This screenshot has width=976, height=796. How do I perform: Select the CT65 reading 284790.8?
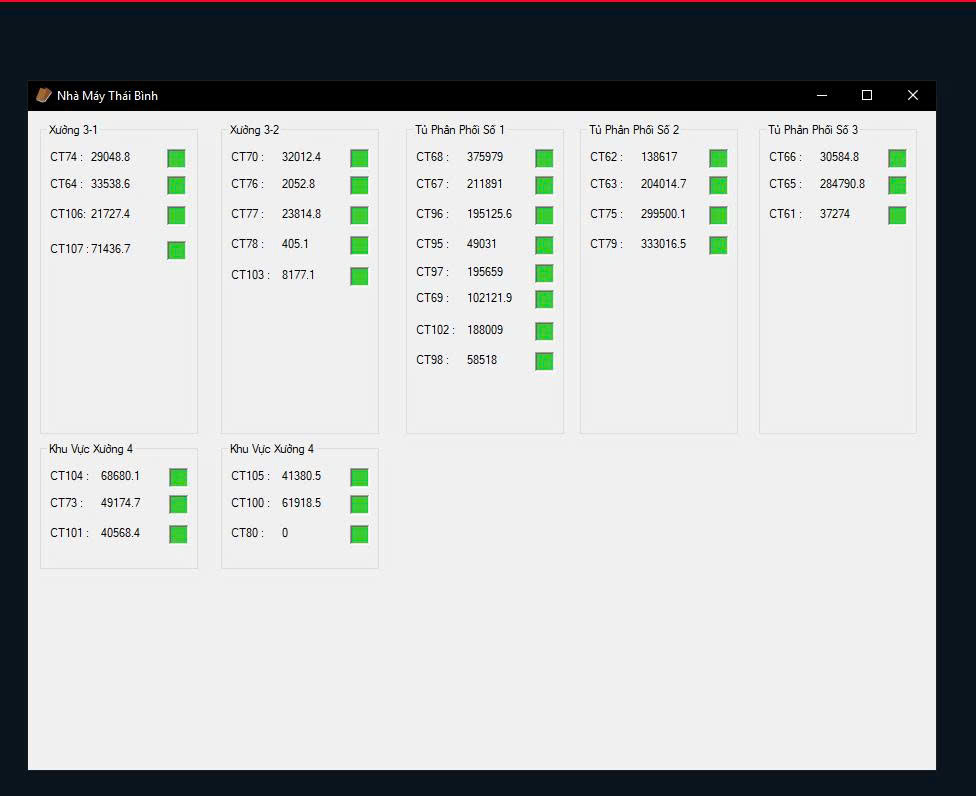pos(842,184)
